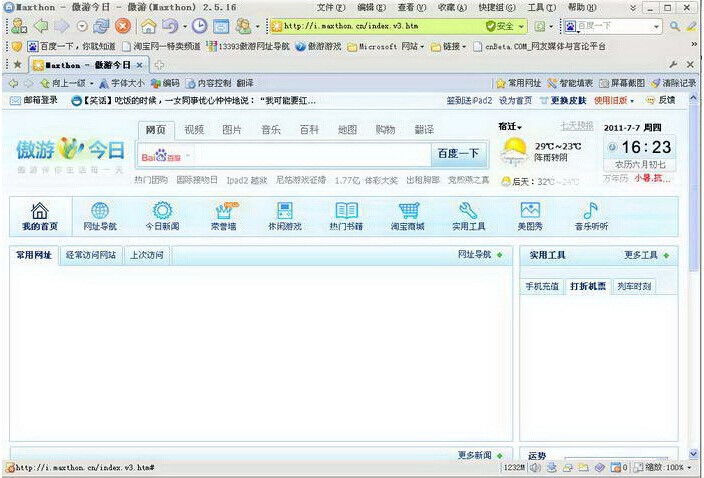Viewport: 704px width, 478px height.
Task: Open the 快捷组 menu
Action: pos(497,8)
